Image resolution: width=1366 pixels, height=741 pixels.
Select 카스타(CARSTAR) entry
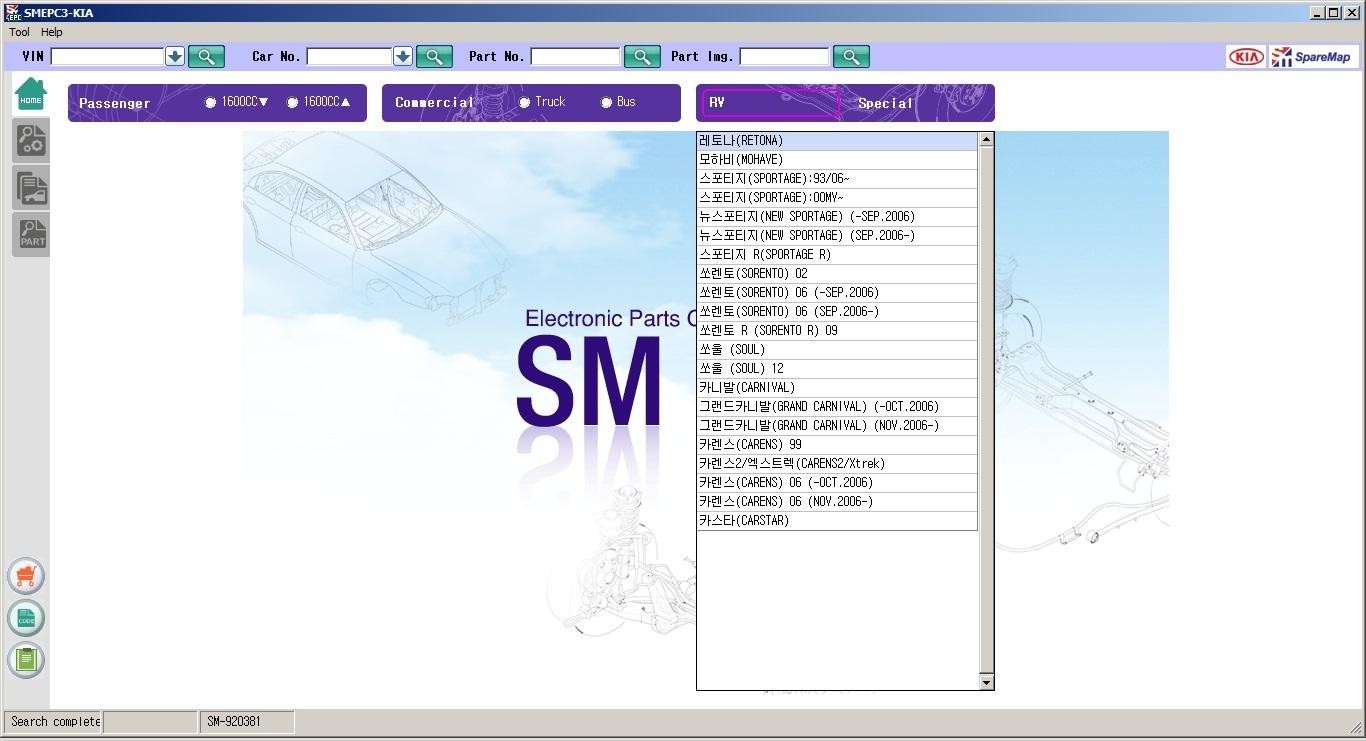click(x=837, y=521)
